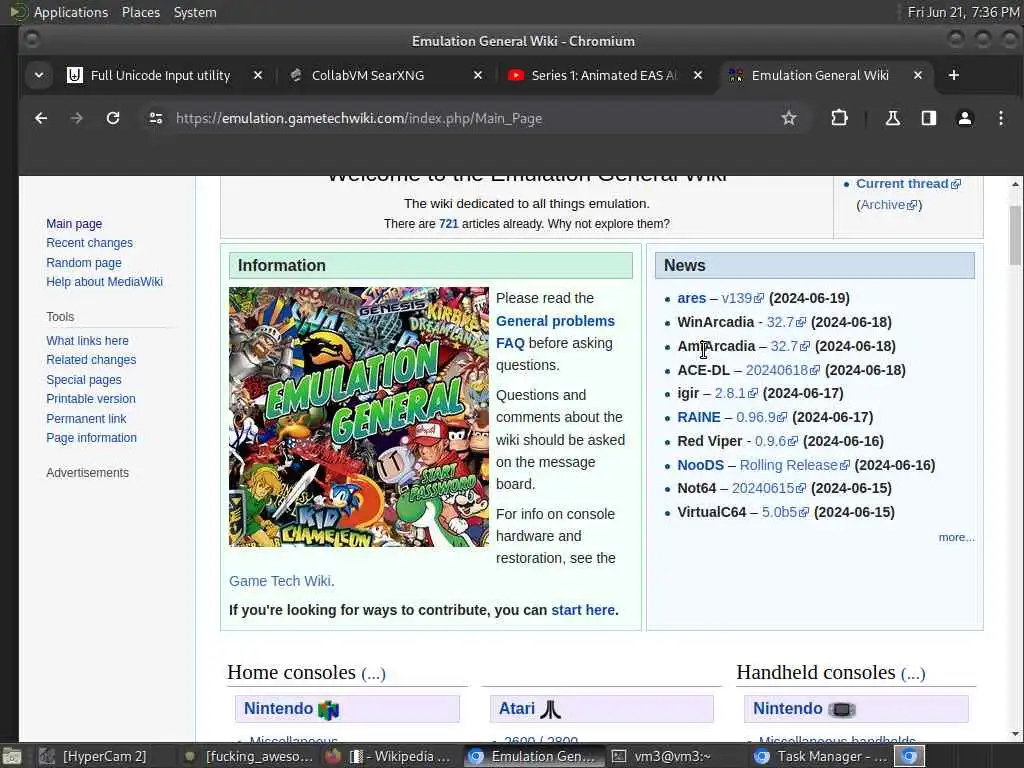Close the Emulation General Wiki tab
Image resolution: width=1024 pixels, height=768 pixels.
tap(918, 75)
